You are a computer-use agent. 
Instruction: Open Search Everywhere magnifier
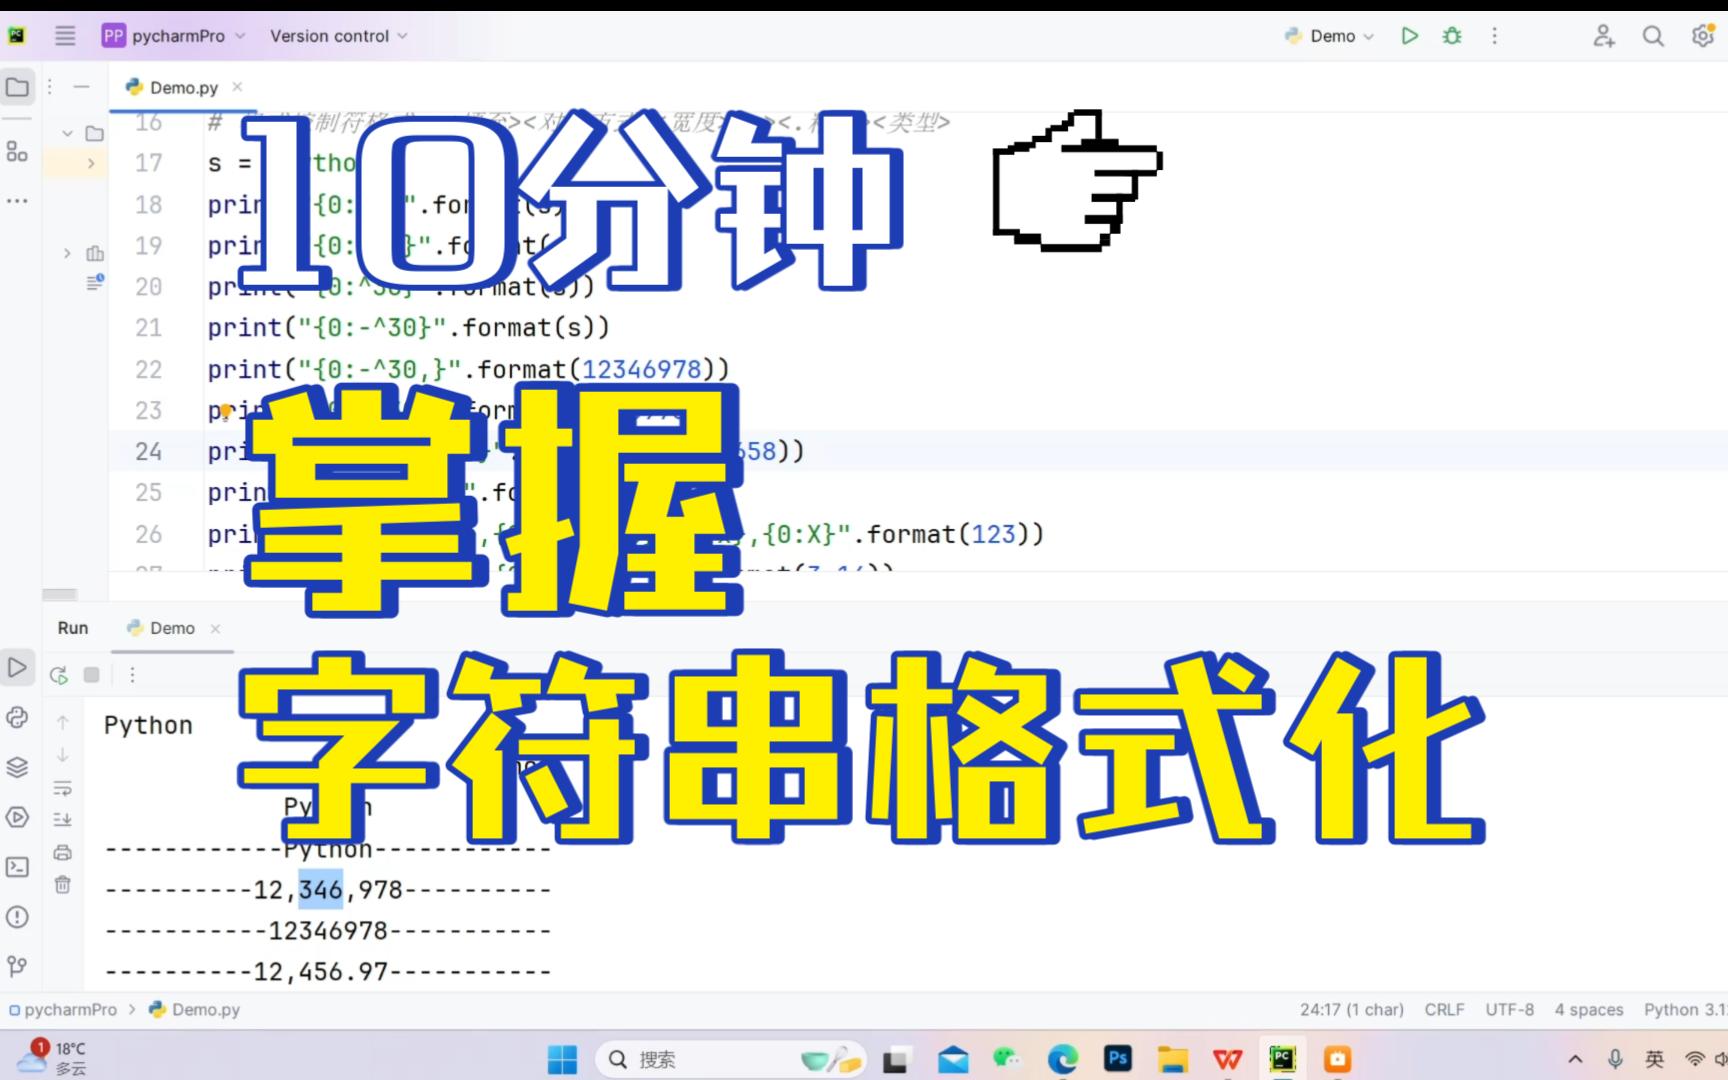pyautogui.click(x=1653, y=36)
